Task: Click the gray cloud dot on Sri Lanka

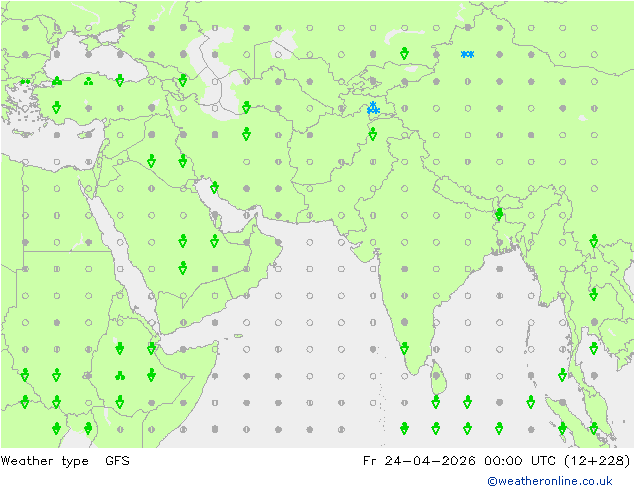Action: (x=436, y=376)
